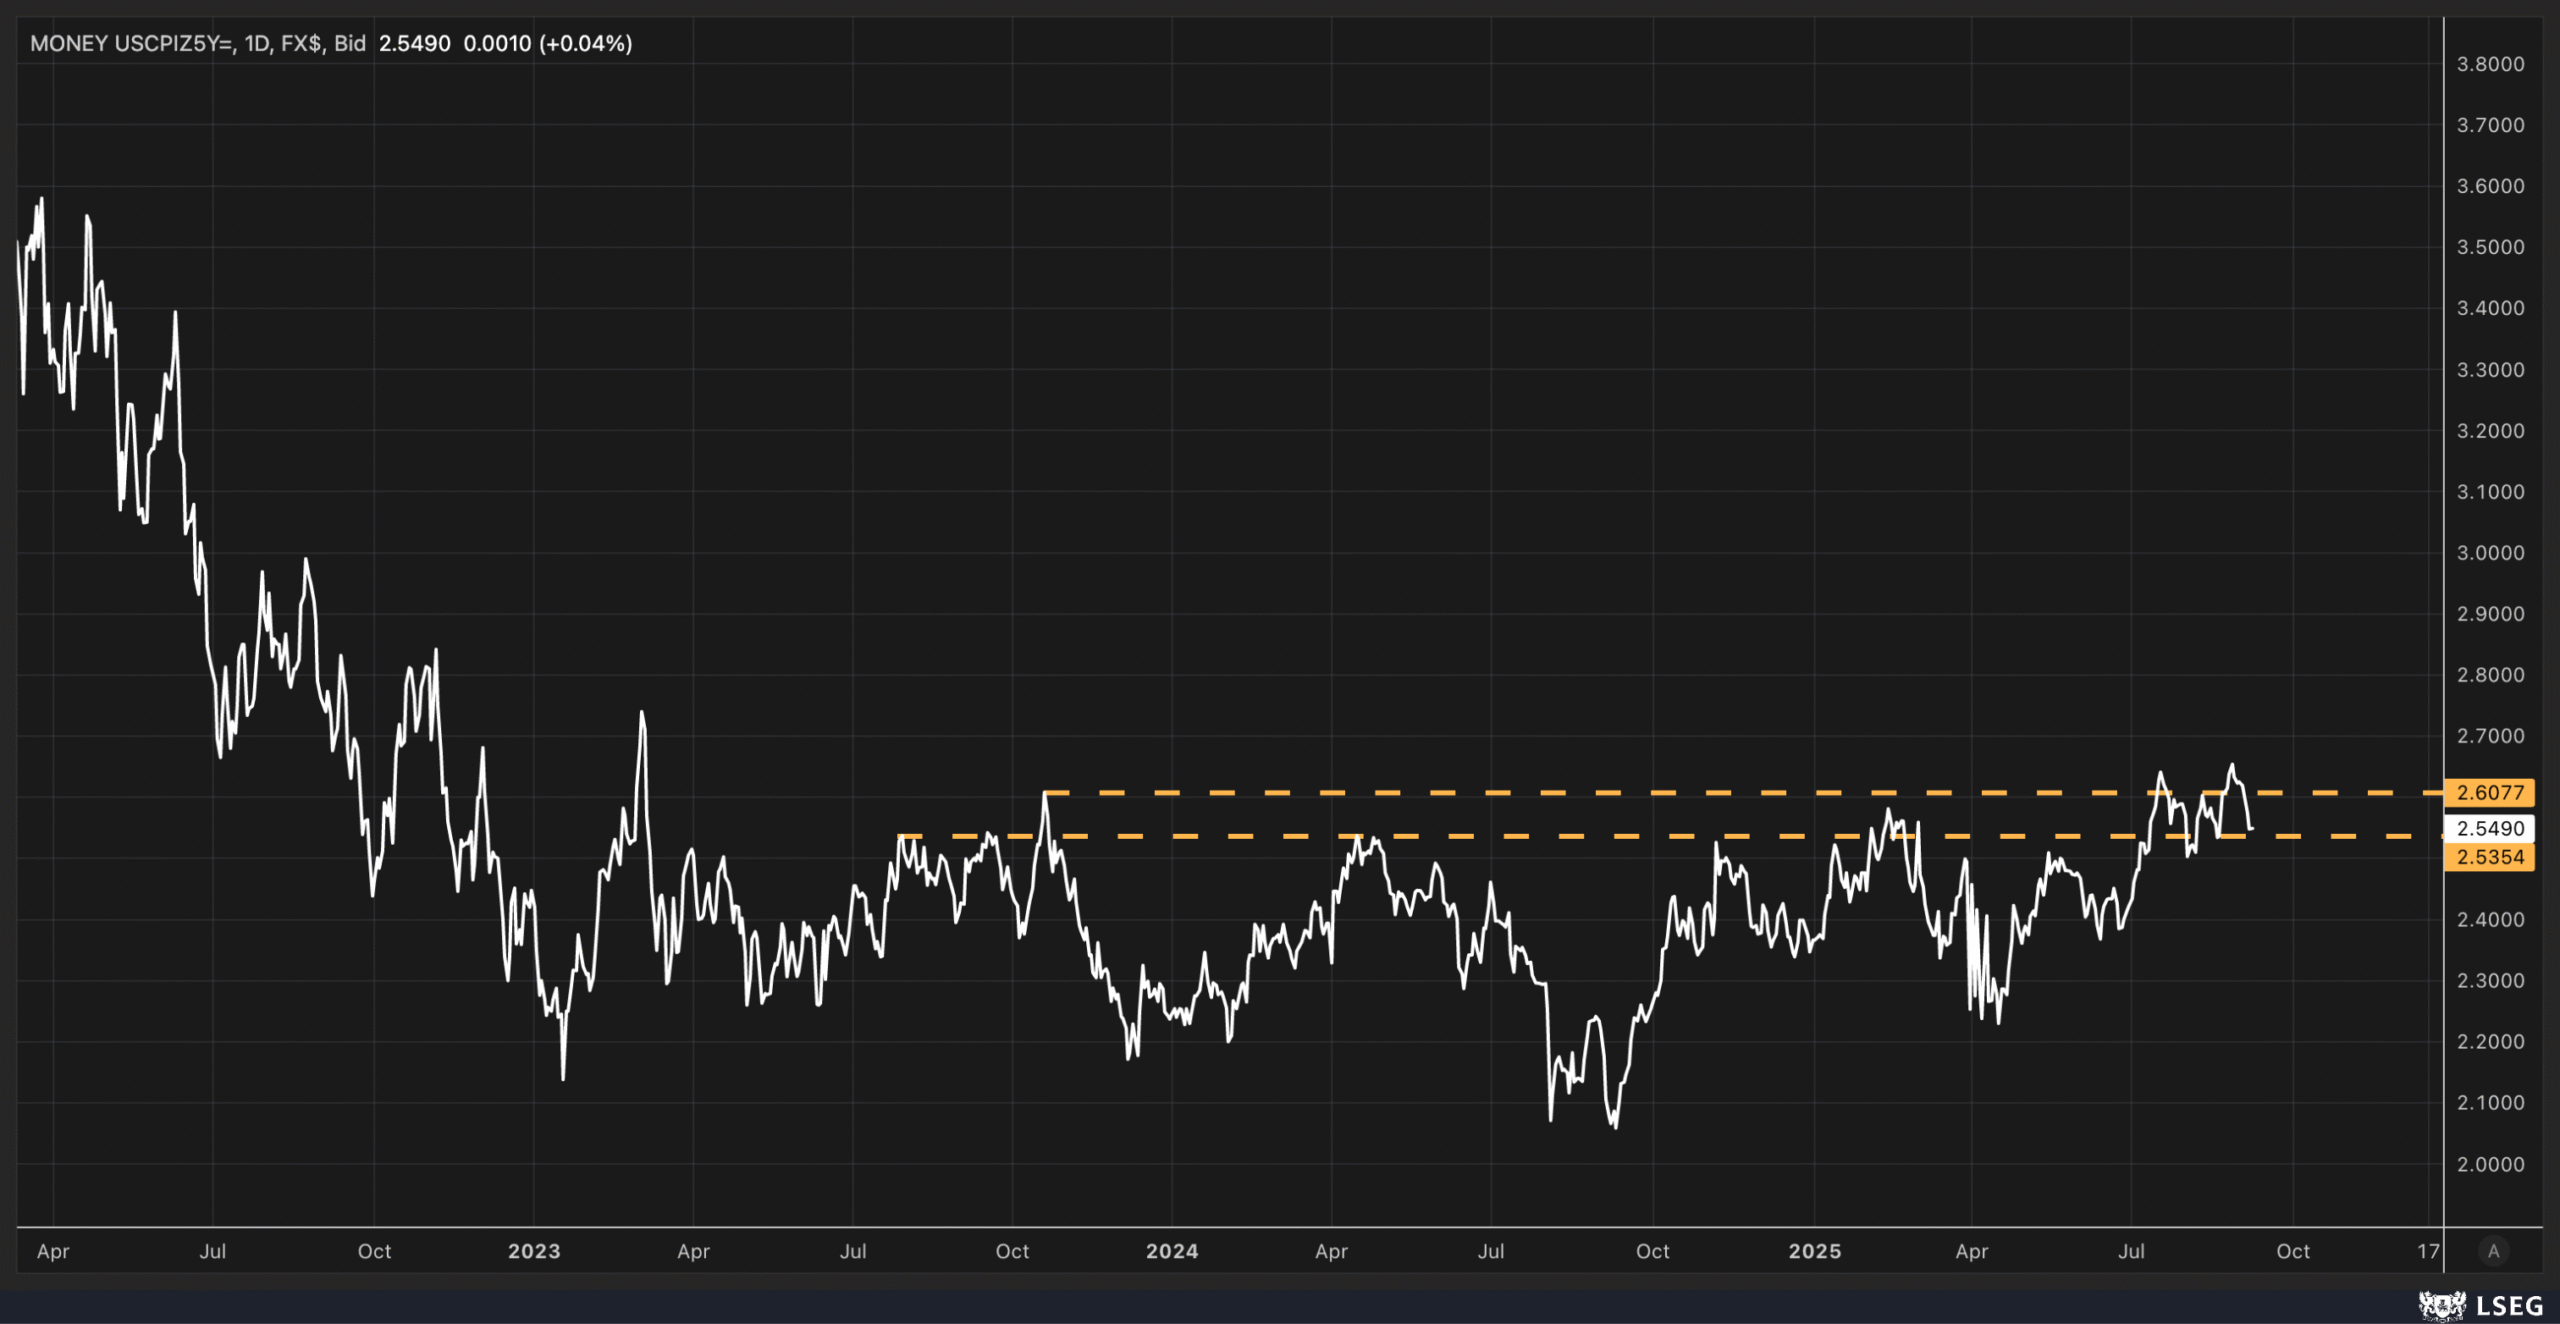This screenshot has width=2560, height=1324.
Task: Click the LSEG logo
Action: (x=2481, y=1305)
